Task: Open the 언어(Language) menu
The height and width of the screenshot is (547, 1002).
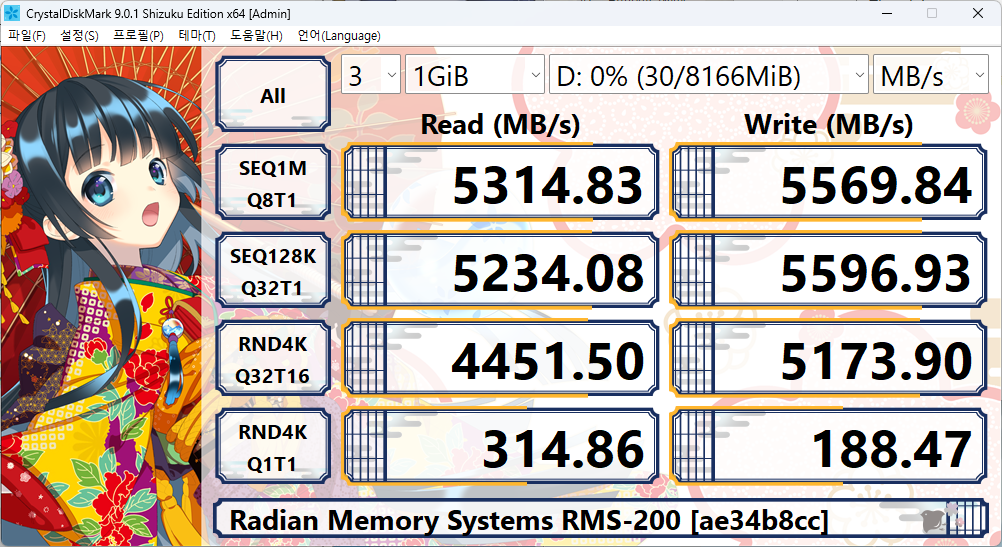Action: tap(338, 36)
